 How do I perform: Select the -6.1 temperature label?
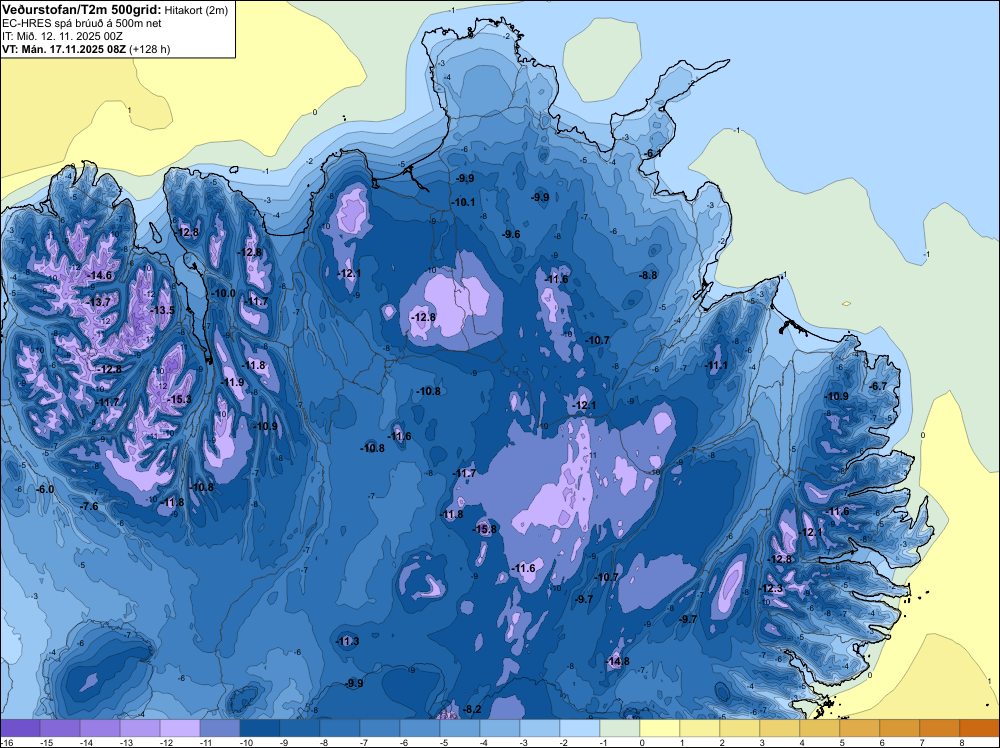pyautogui.click(x=652, y=154)
